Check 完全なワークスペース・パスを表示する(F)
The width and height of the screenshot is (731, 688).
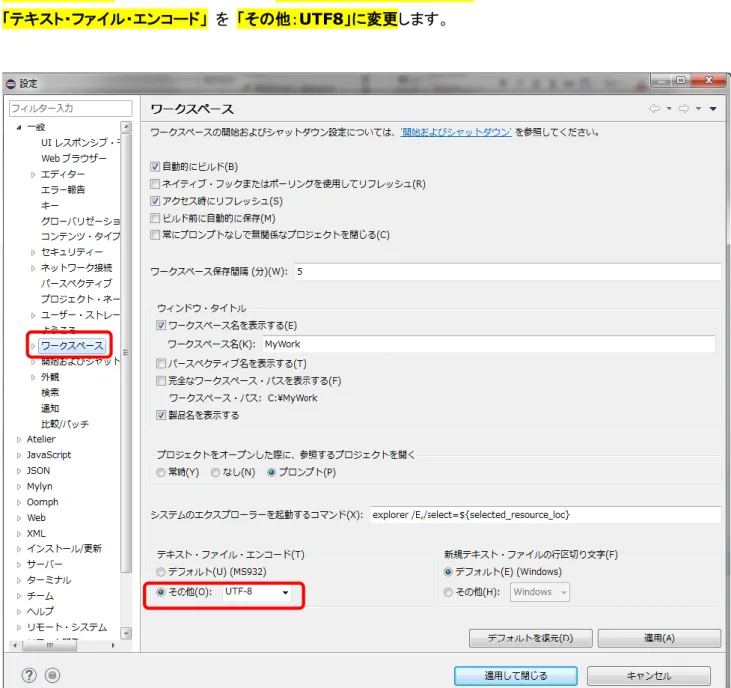pyautogui.click(x=161, y=381)
